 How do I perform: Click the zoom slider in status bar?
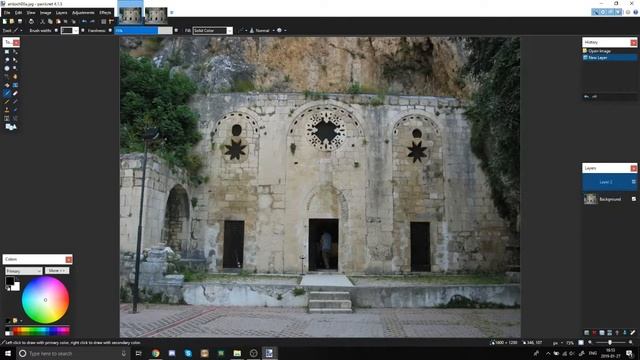610,343
